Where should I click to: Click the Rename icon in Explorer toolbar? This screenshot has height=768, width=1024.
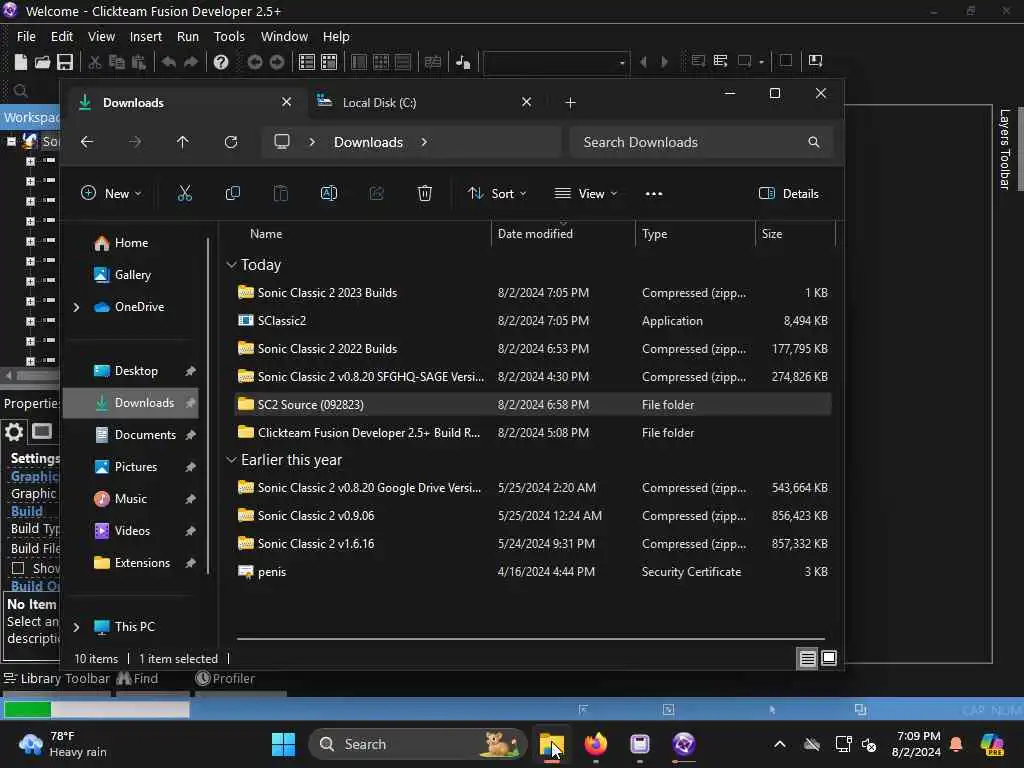coord(328,193)
